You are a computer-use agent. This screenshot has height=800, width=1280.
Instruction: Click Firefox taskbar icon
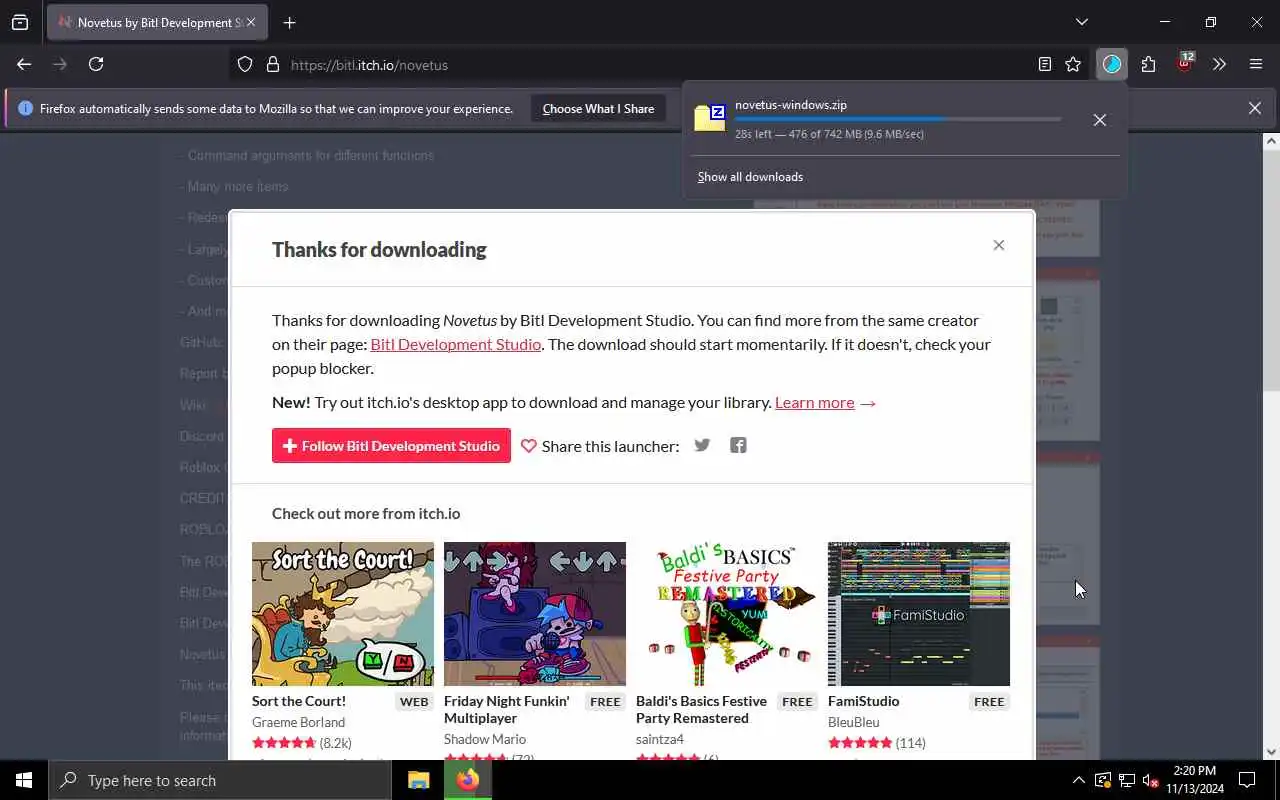(x=468, y=780)
